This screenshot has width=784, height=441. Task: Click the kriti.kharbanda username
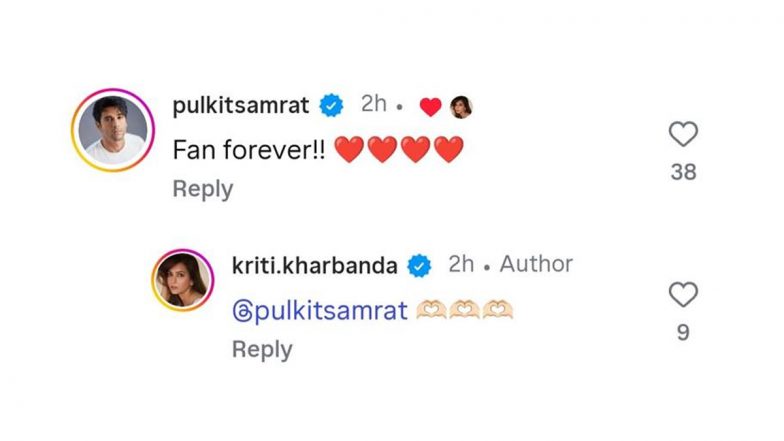click(x=314, y=266)
